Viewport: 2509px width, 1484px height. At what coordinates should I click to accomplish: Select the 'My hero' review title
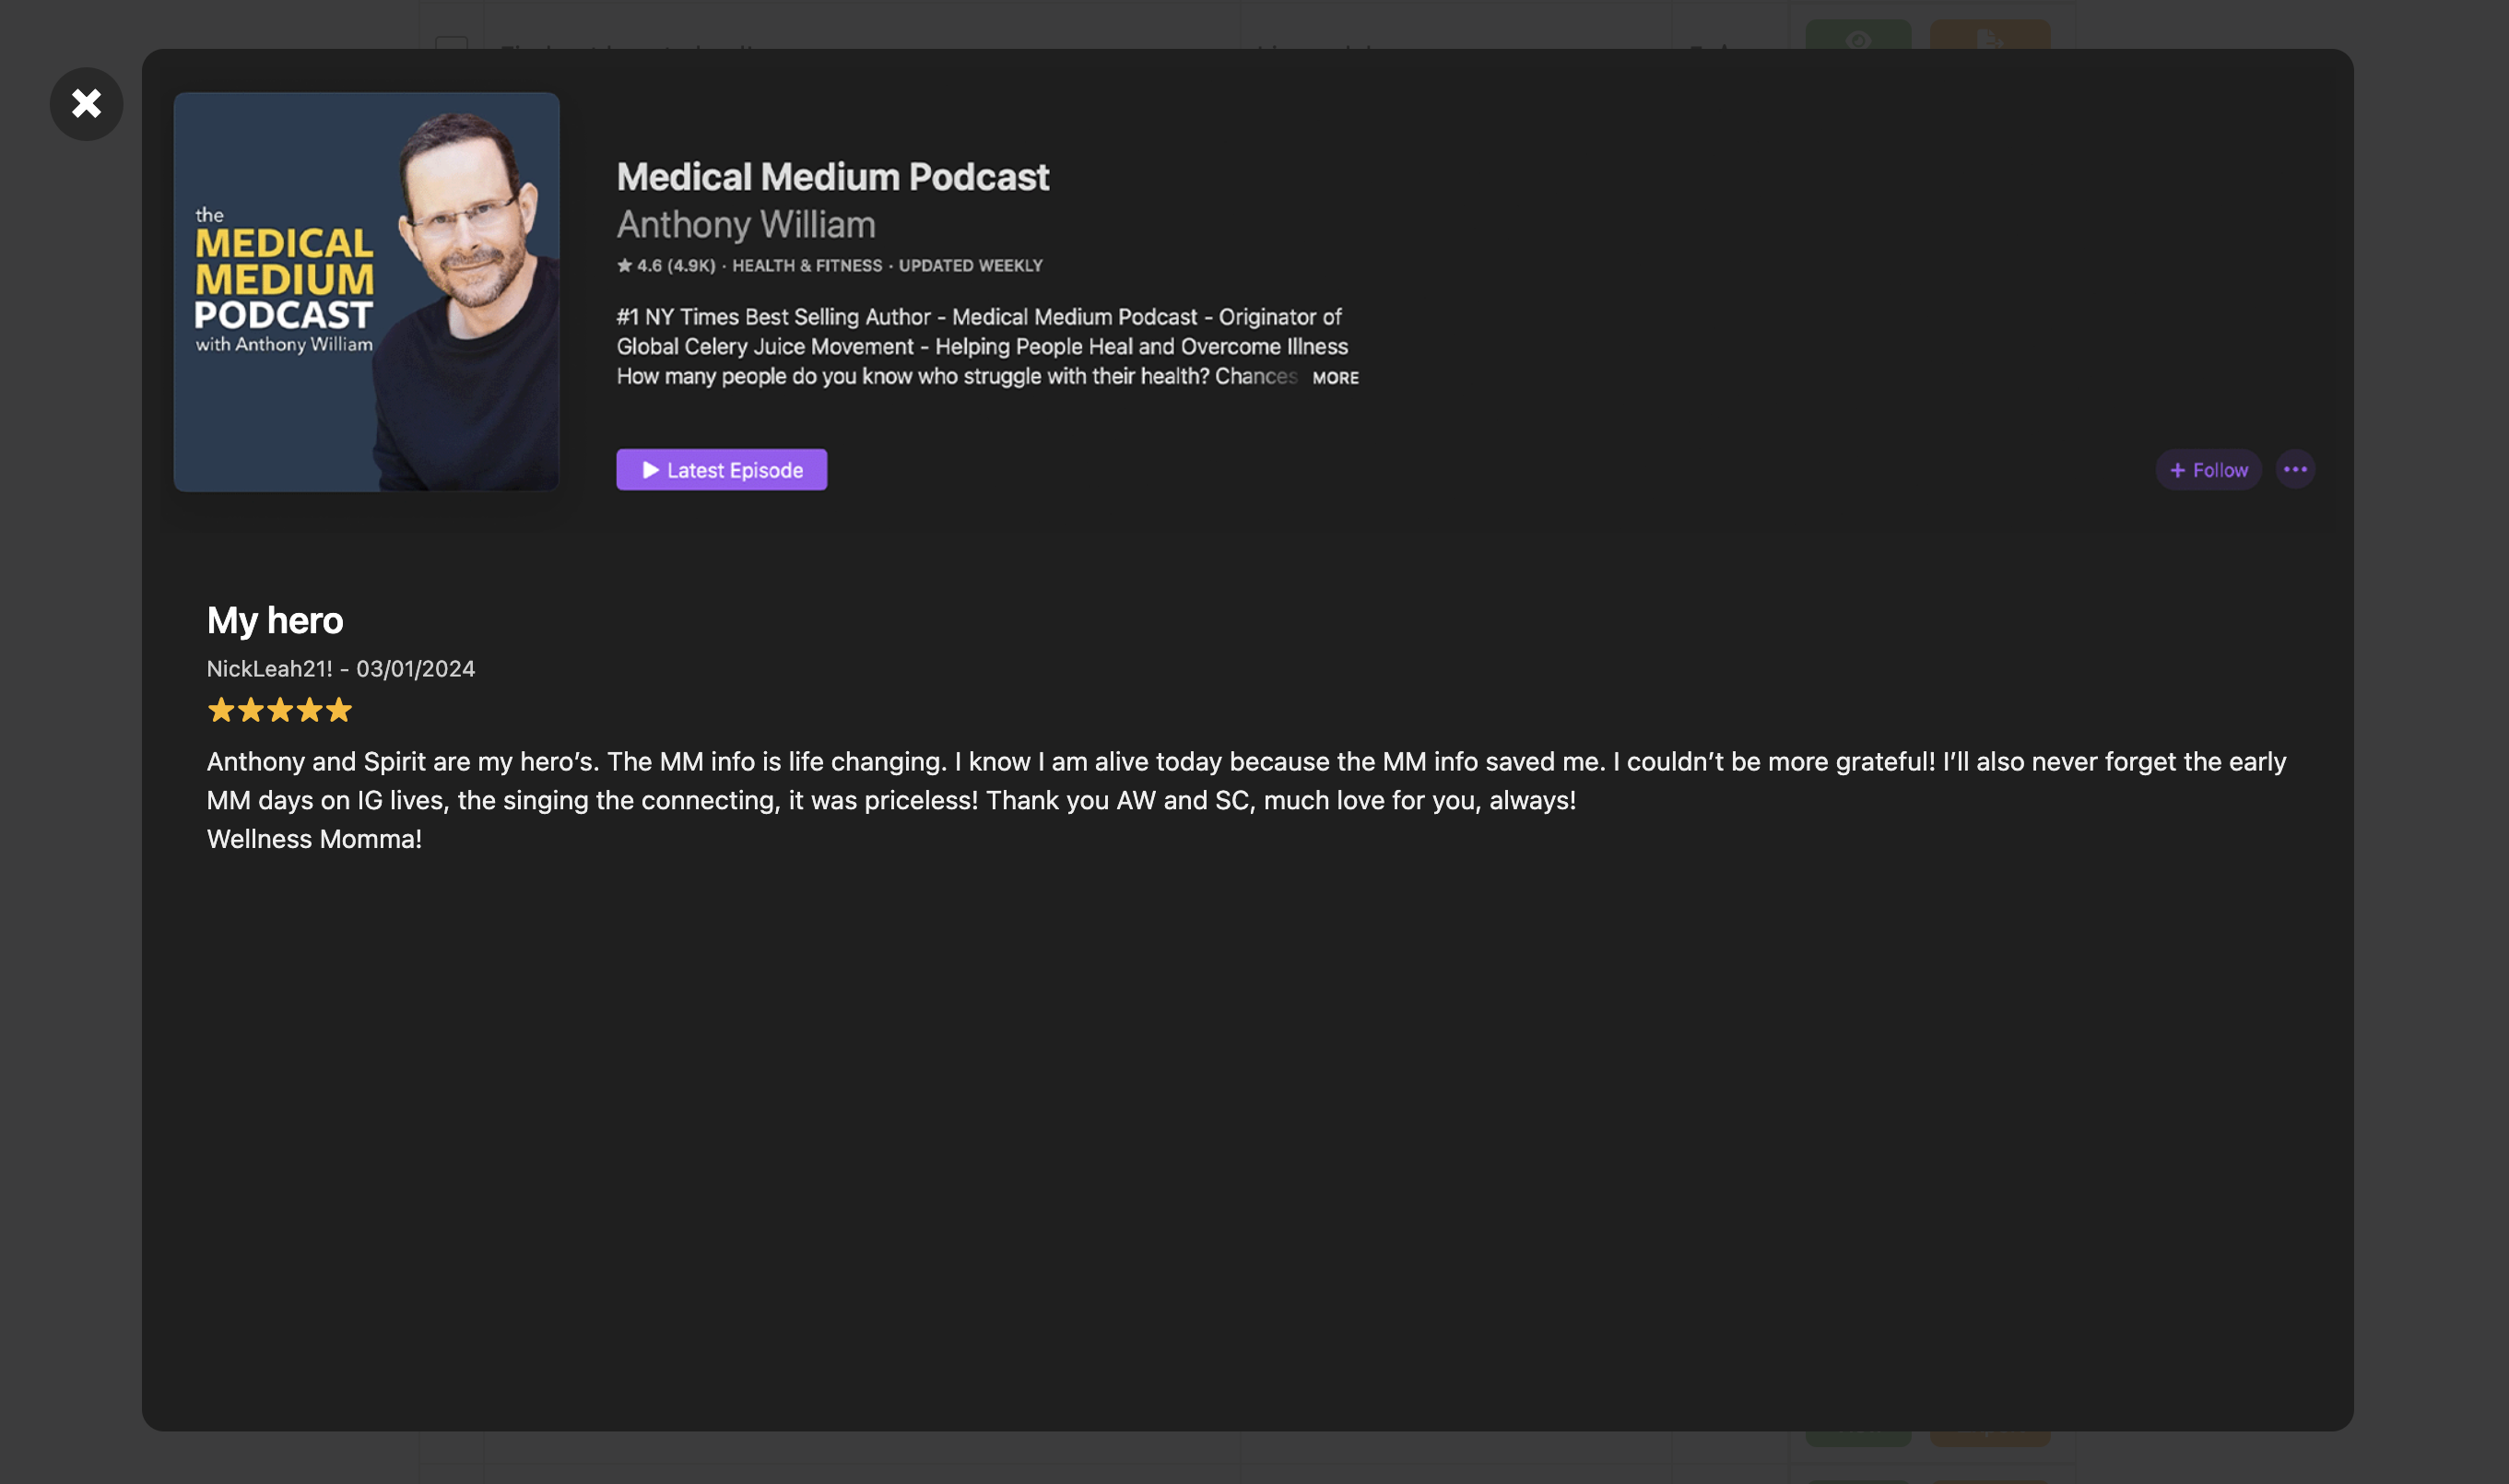coord(275,621)
